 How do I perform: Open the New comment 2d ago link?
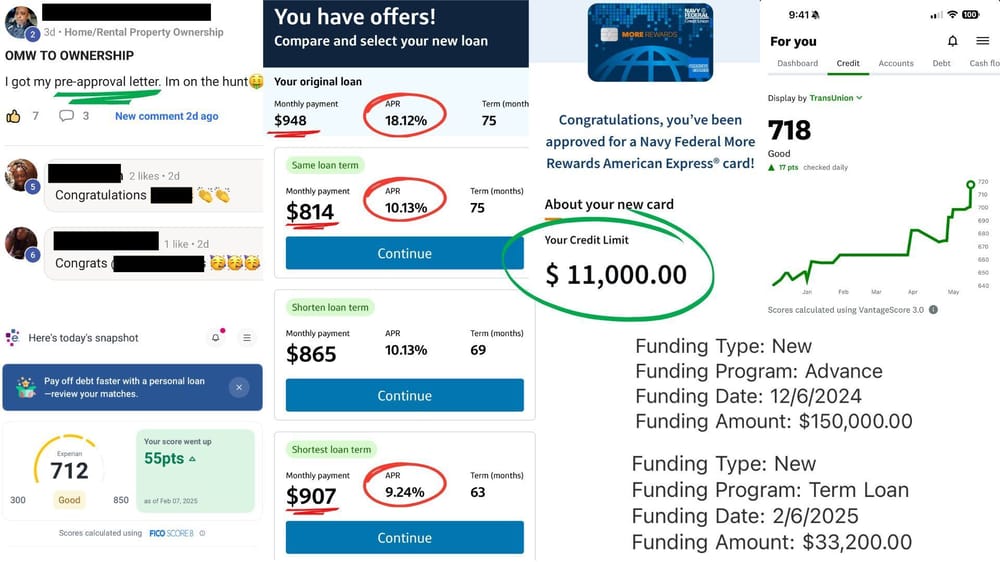click(x=166, y=116)
